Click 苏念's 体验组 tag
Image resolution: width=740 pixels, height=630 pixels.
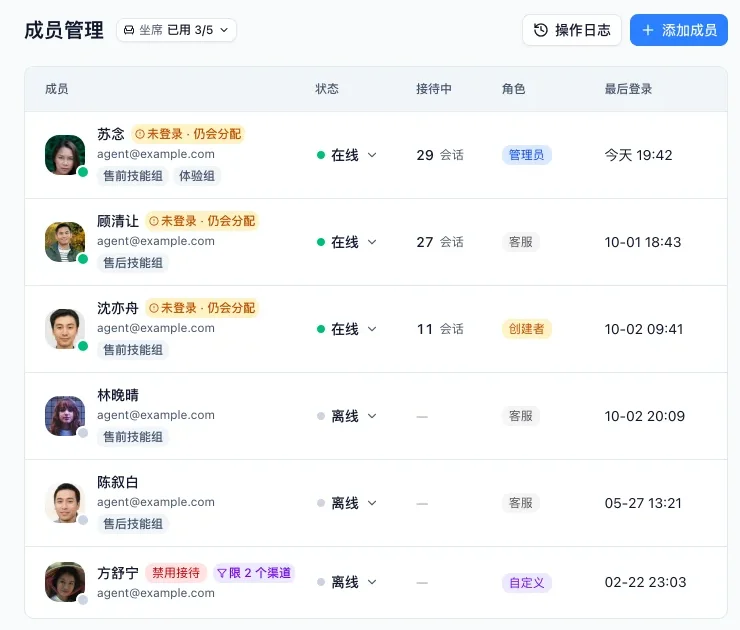(x=197, y=176)
